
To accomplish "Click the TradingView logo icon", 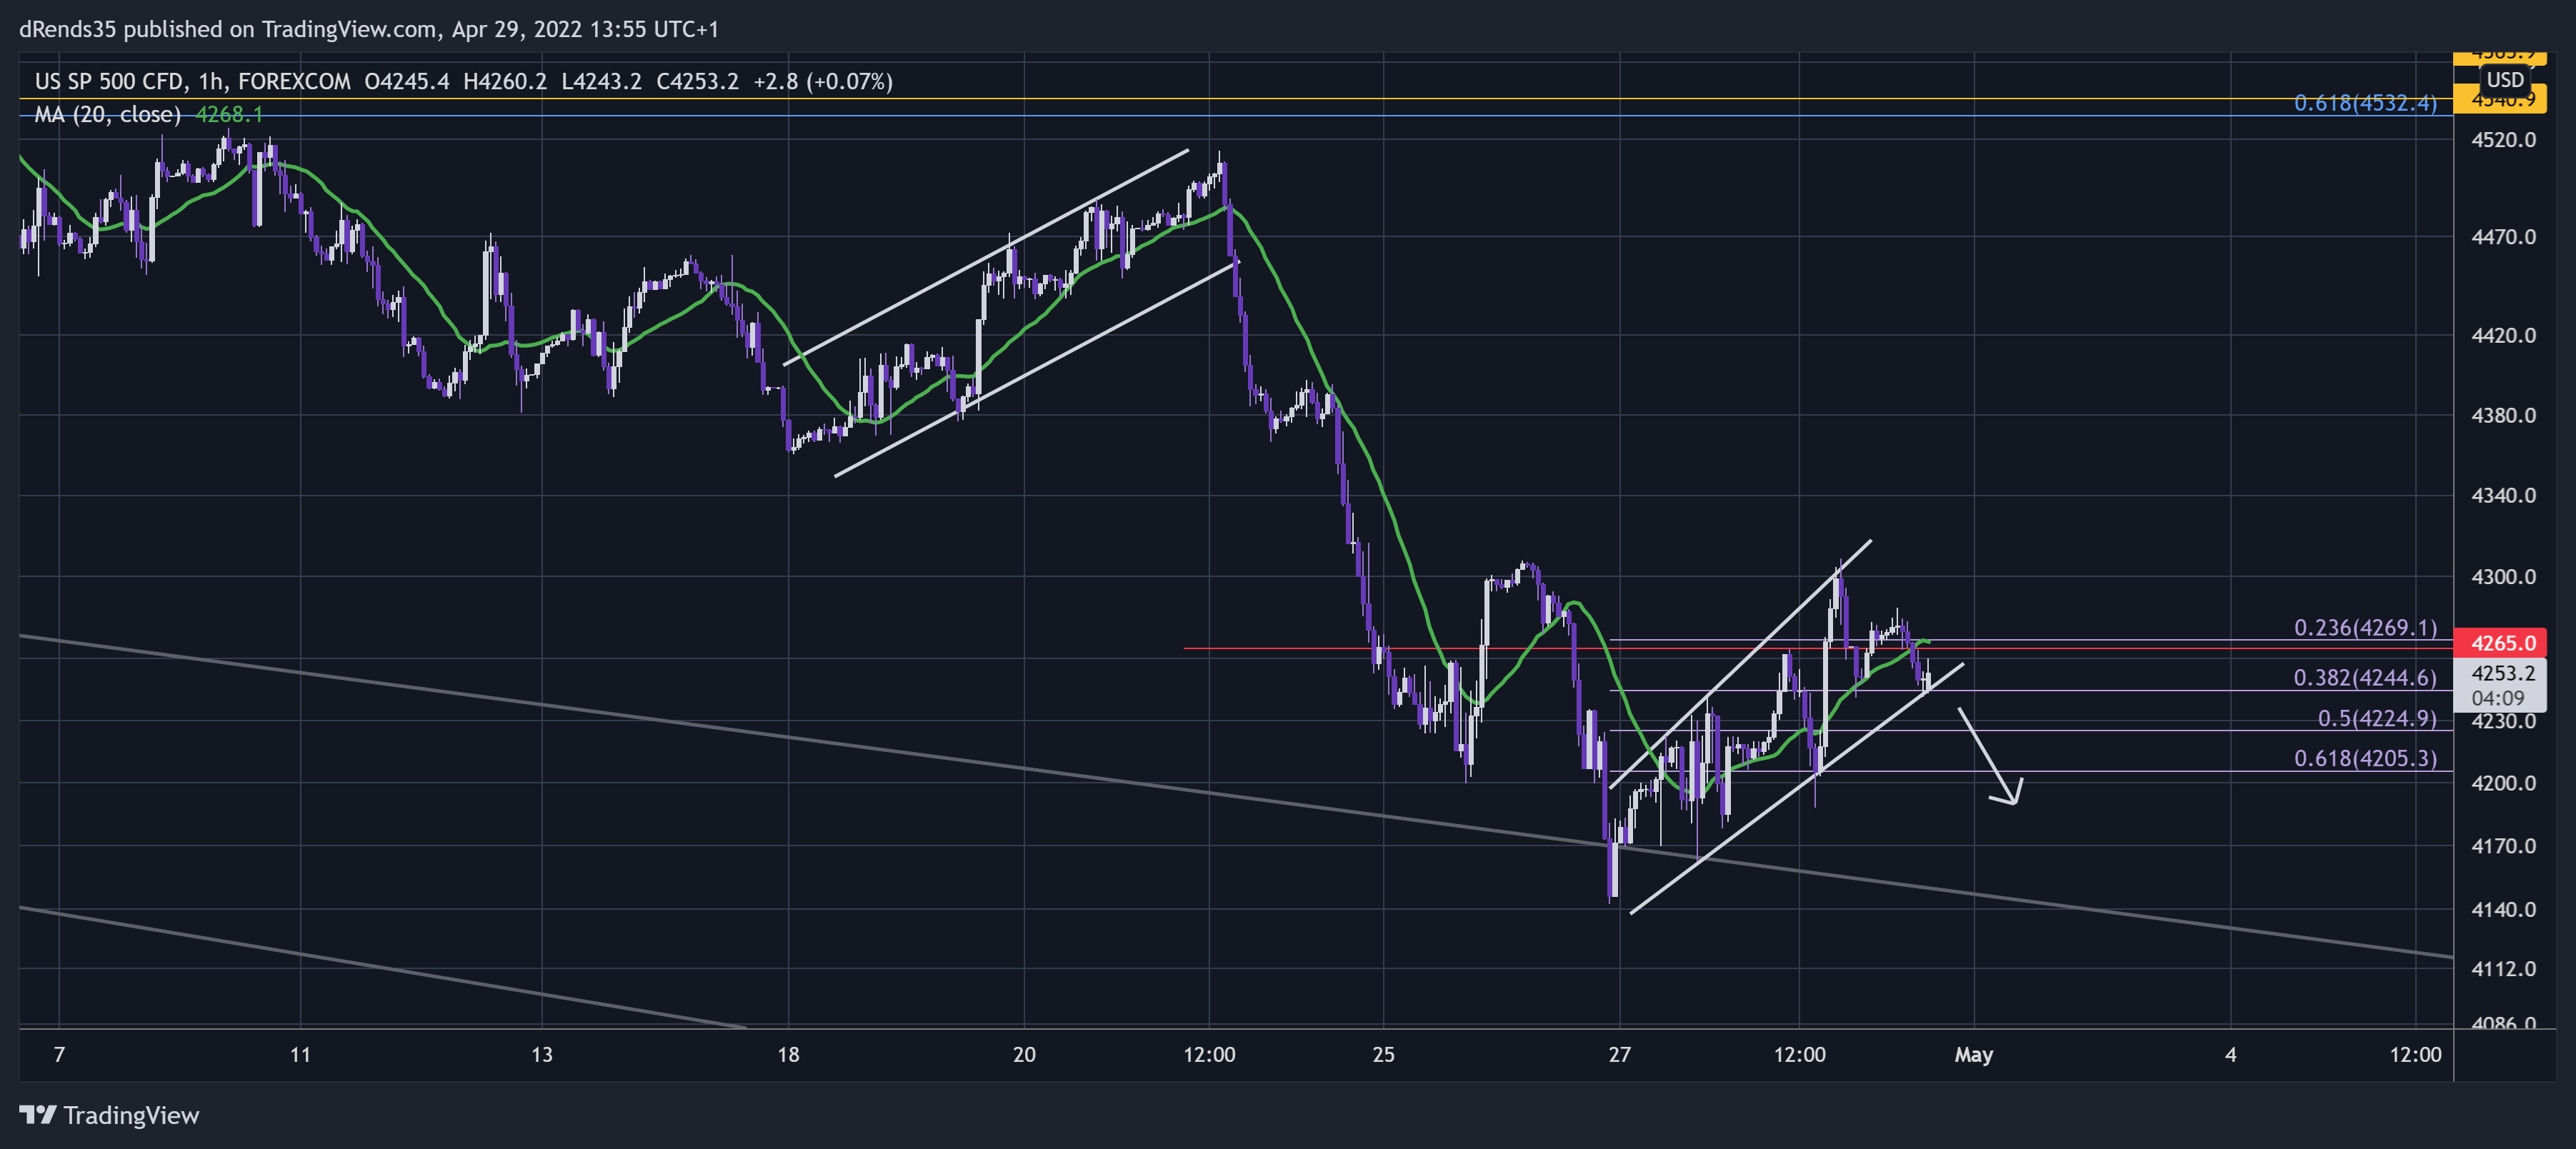I will [x=38, y=1114].
